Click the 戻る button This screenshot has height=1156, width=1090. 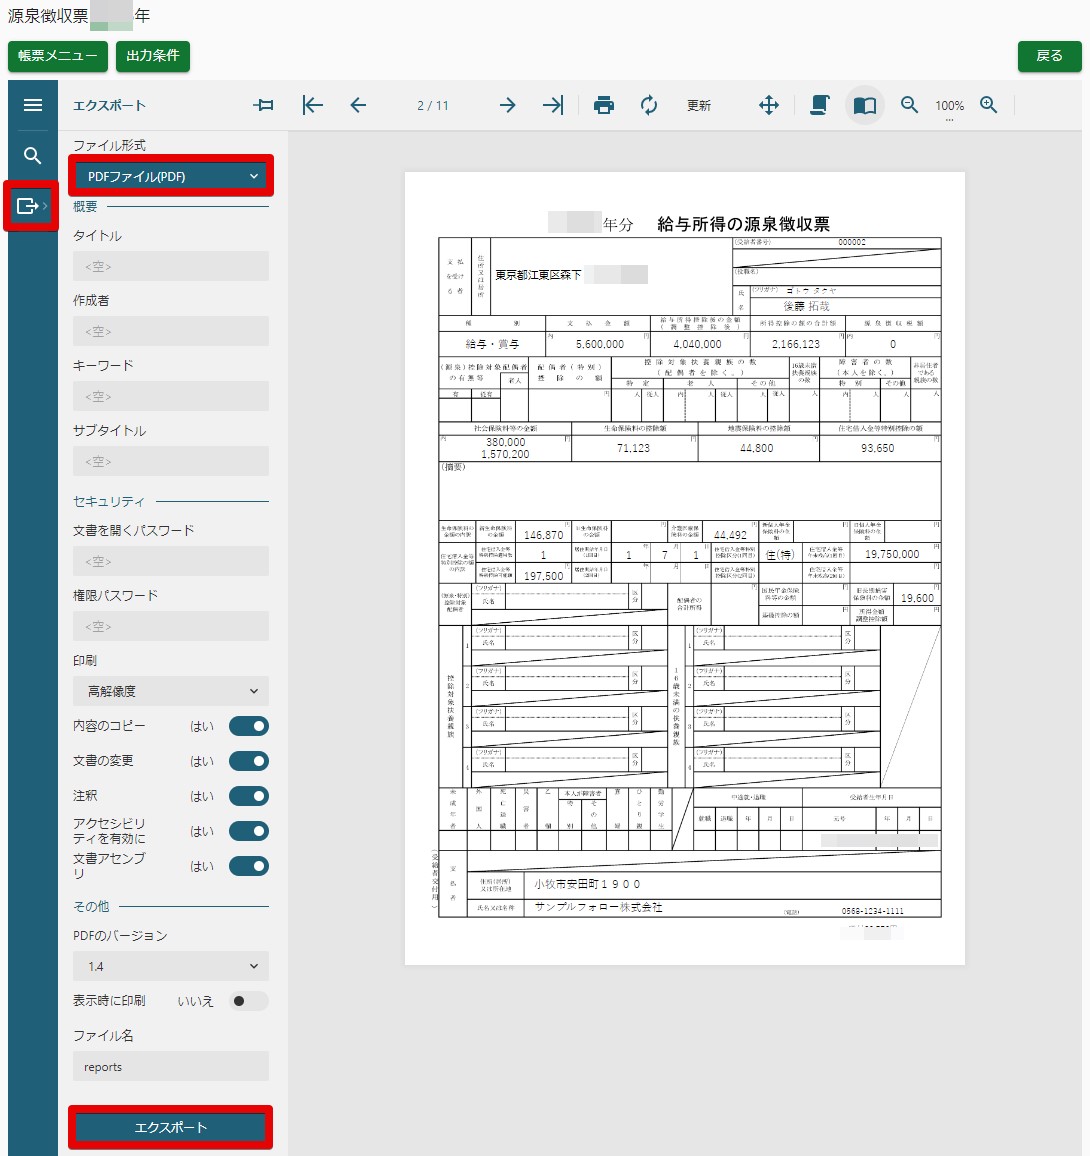pyautogui.click(x=1049, y=56)
